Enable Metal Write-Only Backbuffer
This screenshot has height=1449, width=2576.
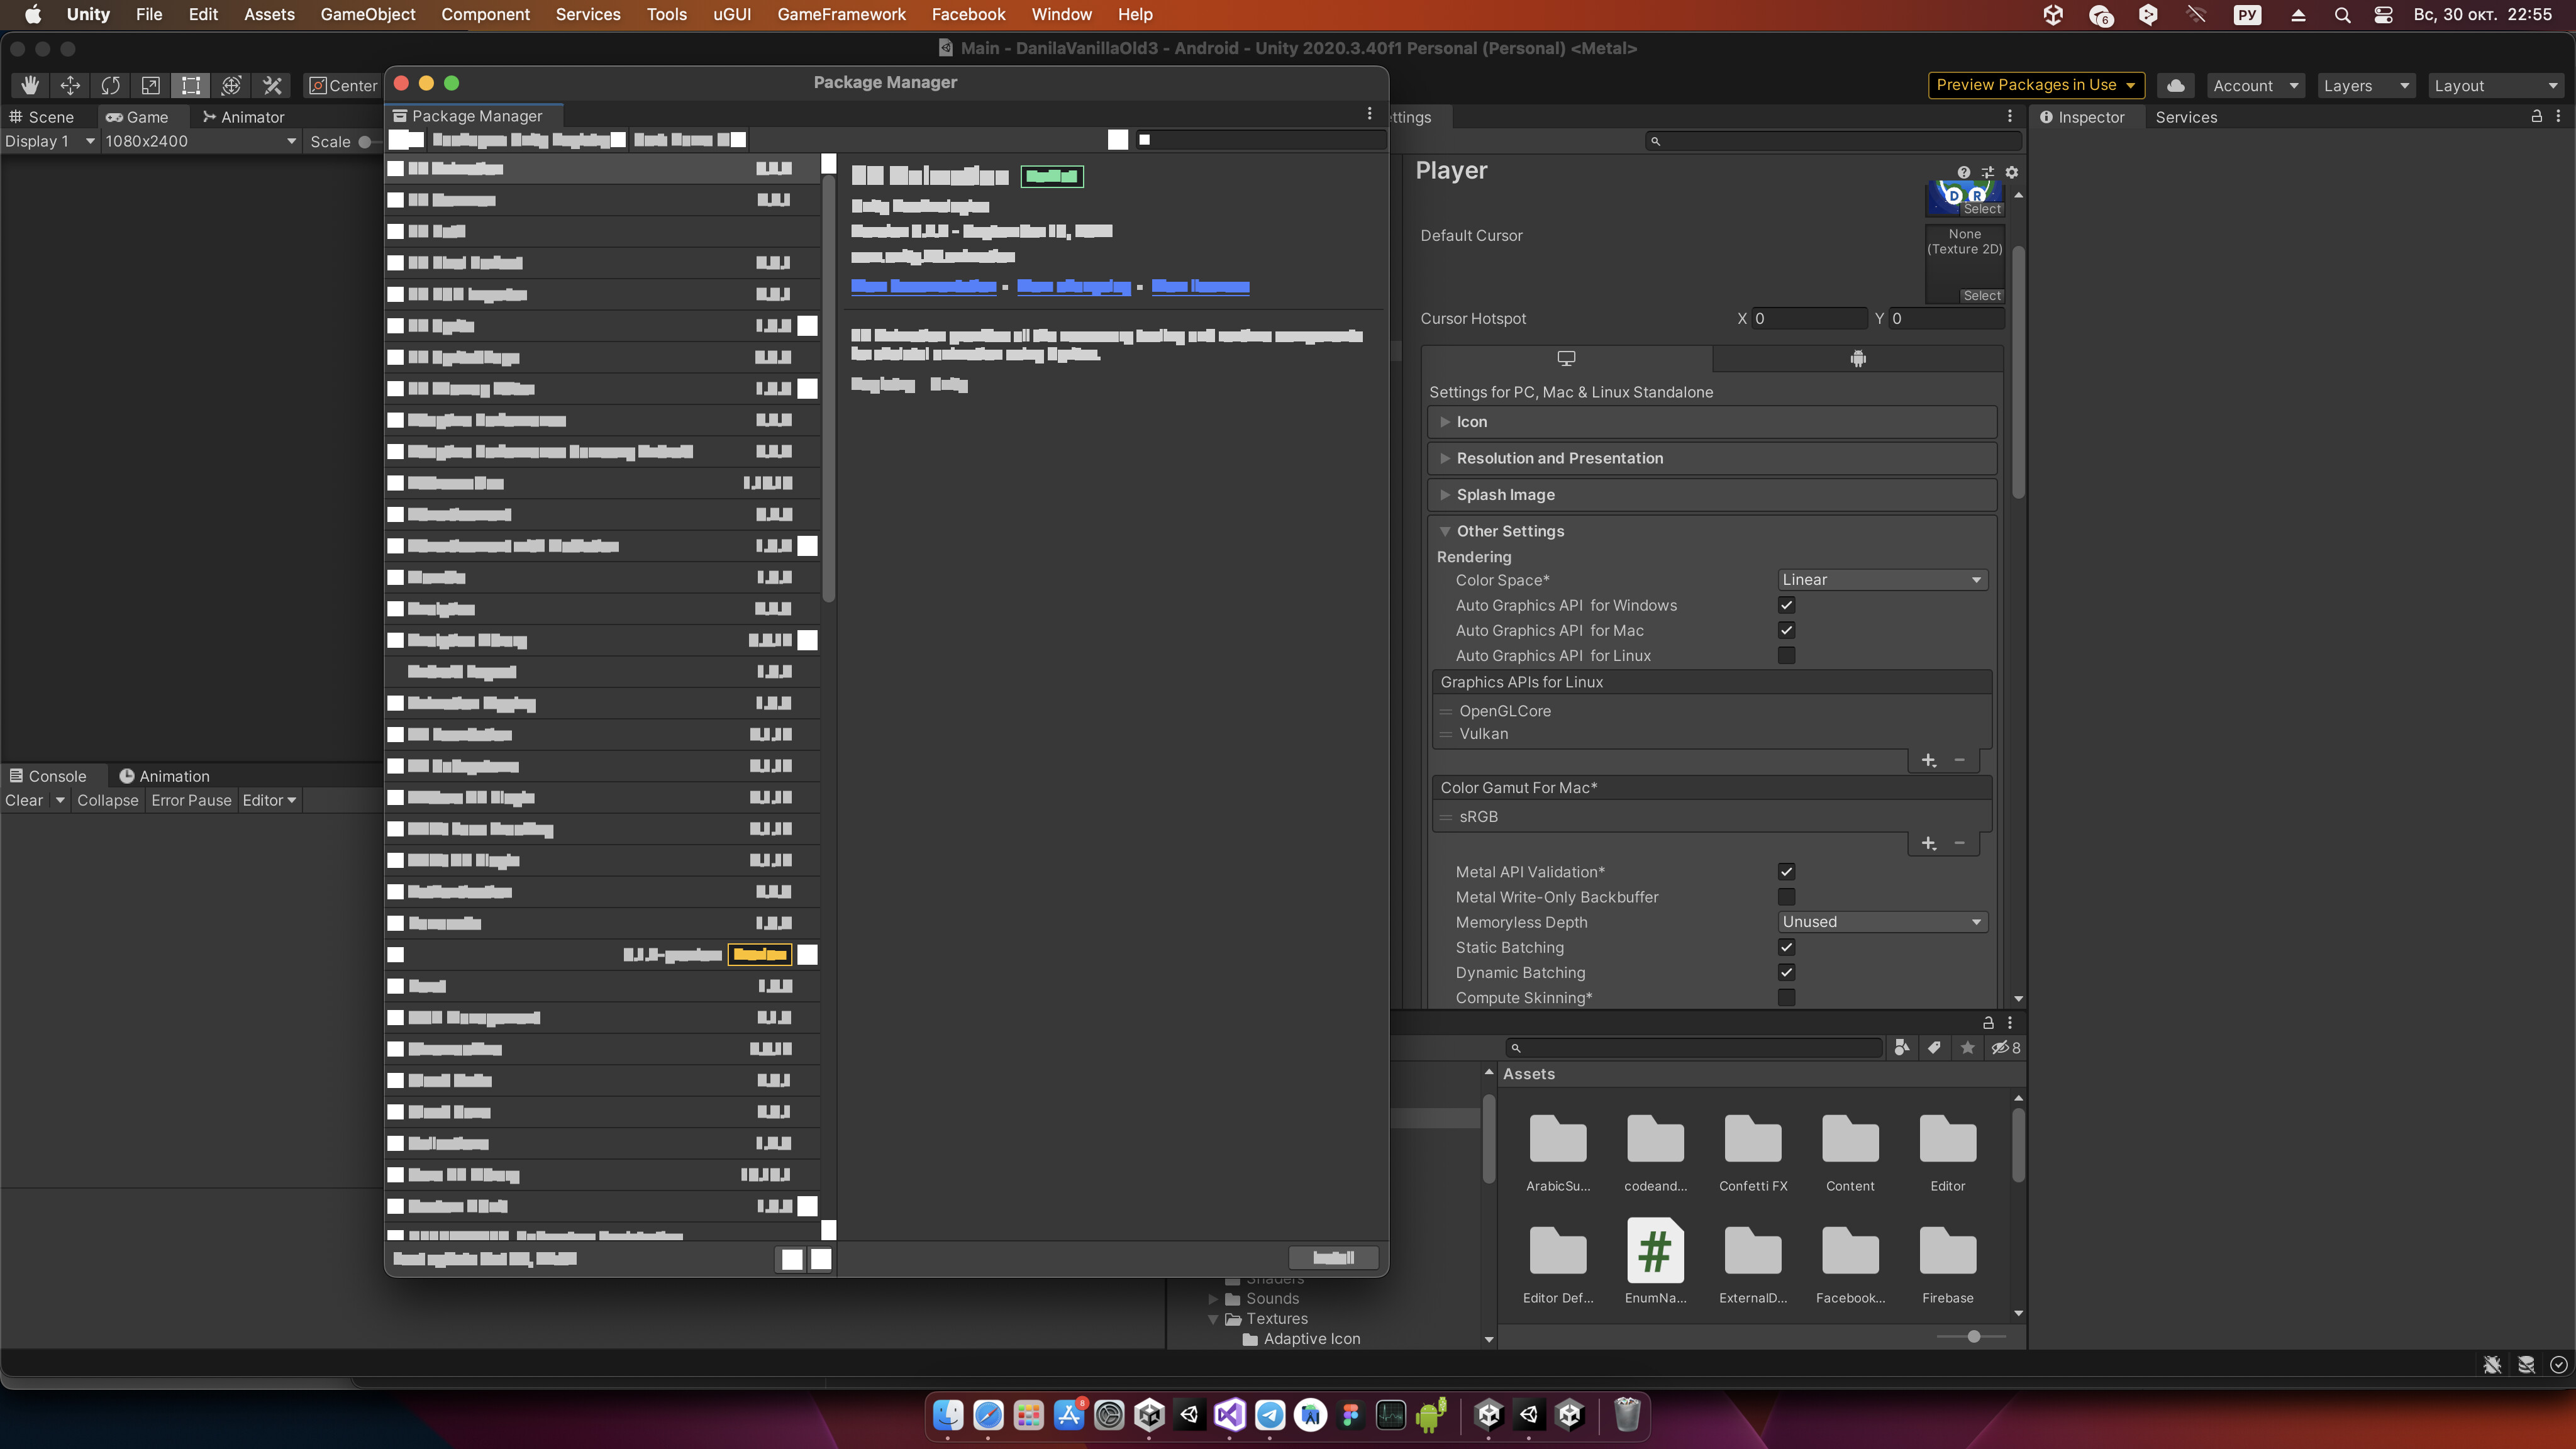click(x=1786, y=897)
